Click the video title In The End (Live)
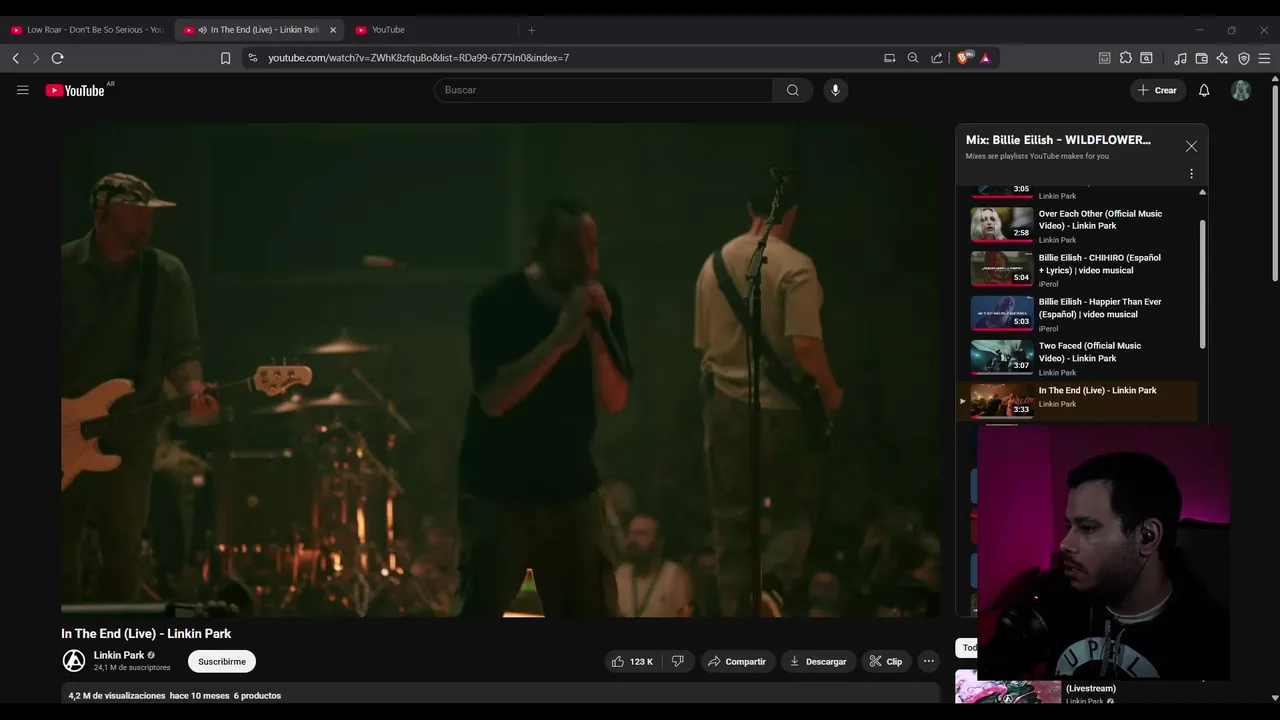The height and width of the screenshot is (720, 1280). [146, 634]
